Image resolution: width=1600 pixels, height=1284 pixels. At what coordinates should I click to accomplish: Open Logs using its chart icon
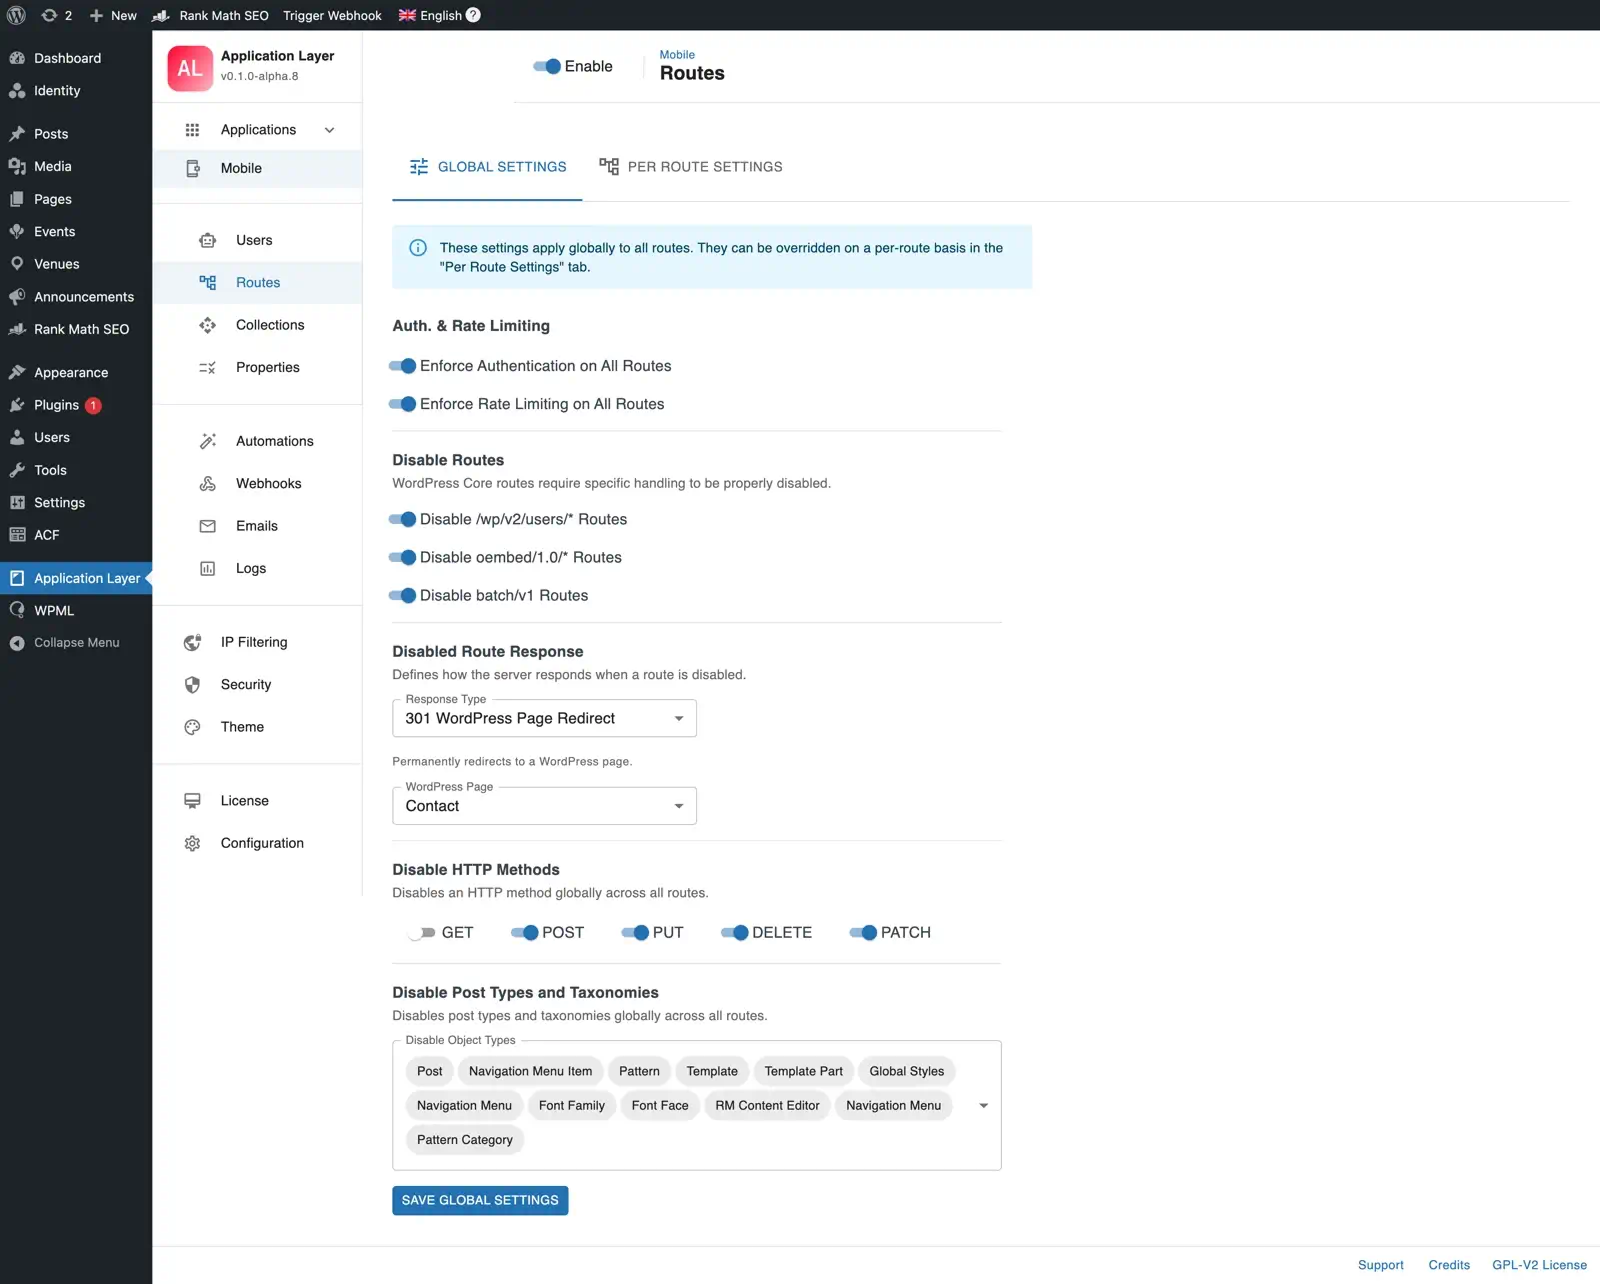click(x=207, y=568)
